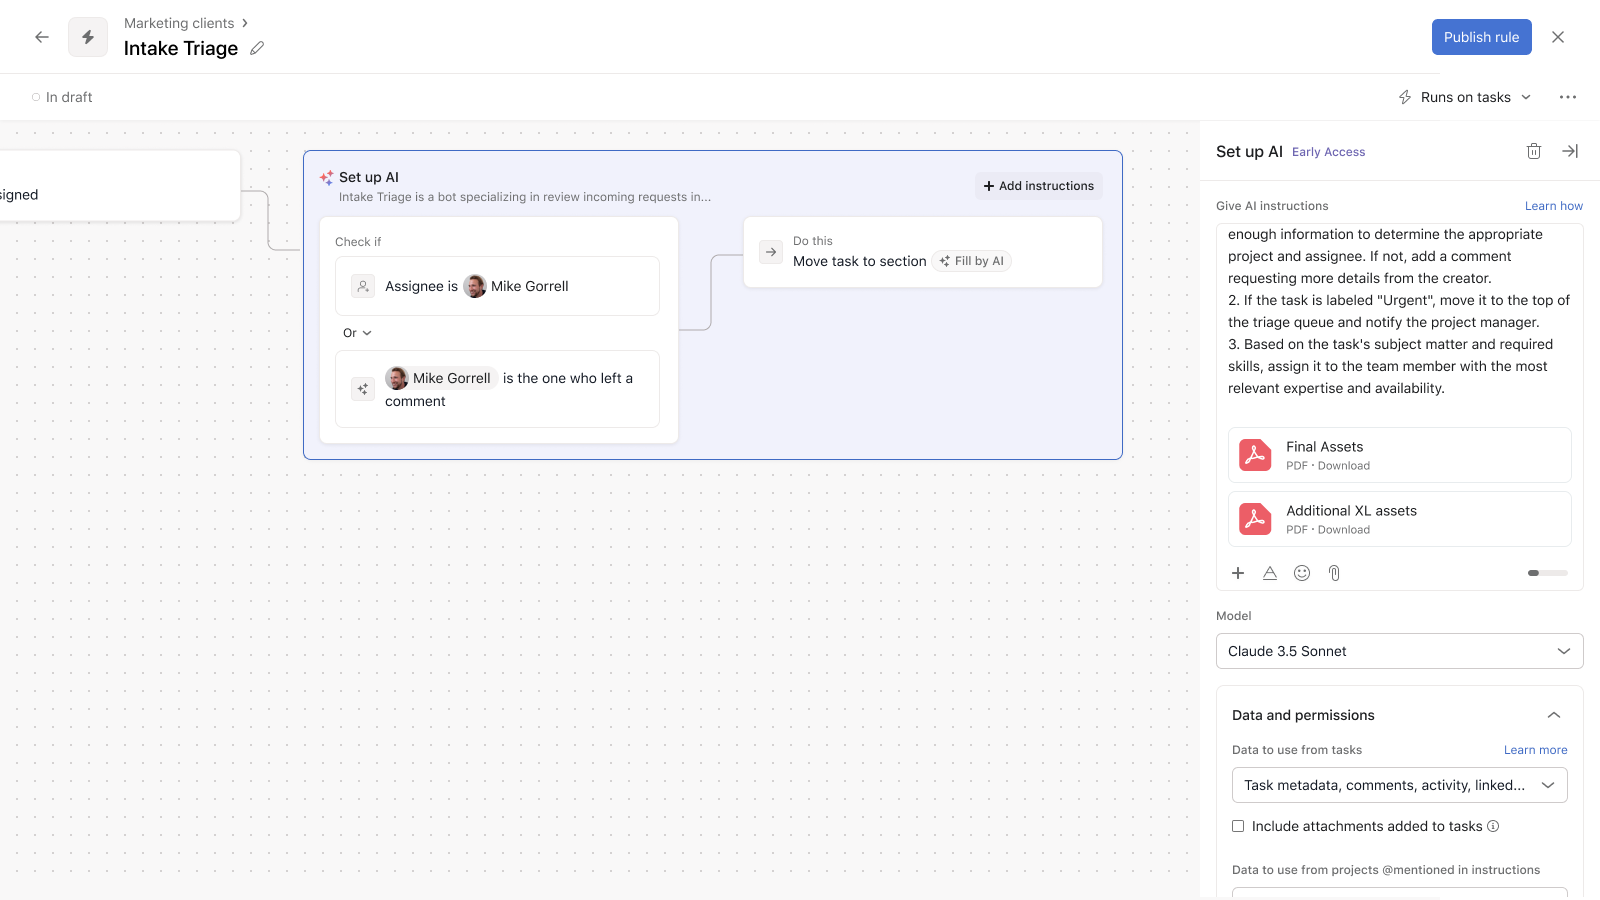
Task: Click the plus icon in instructions toolbar
Action: click(x=1238, y=573)
